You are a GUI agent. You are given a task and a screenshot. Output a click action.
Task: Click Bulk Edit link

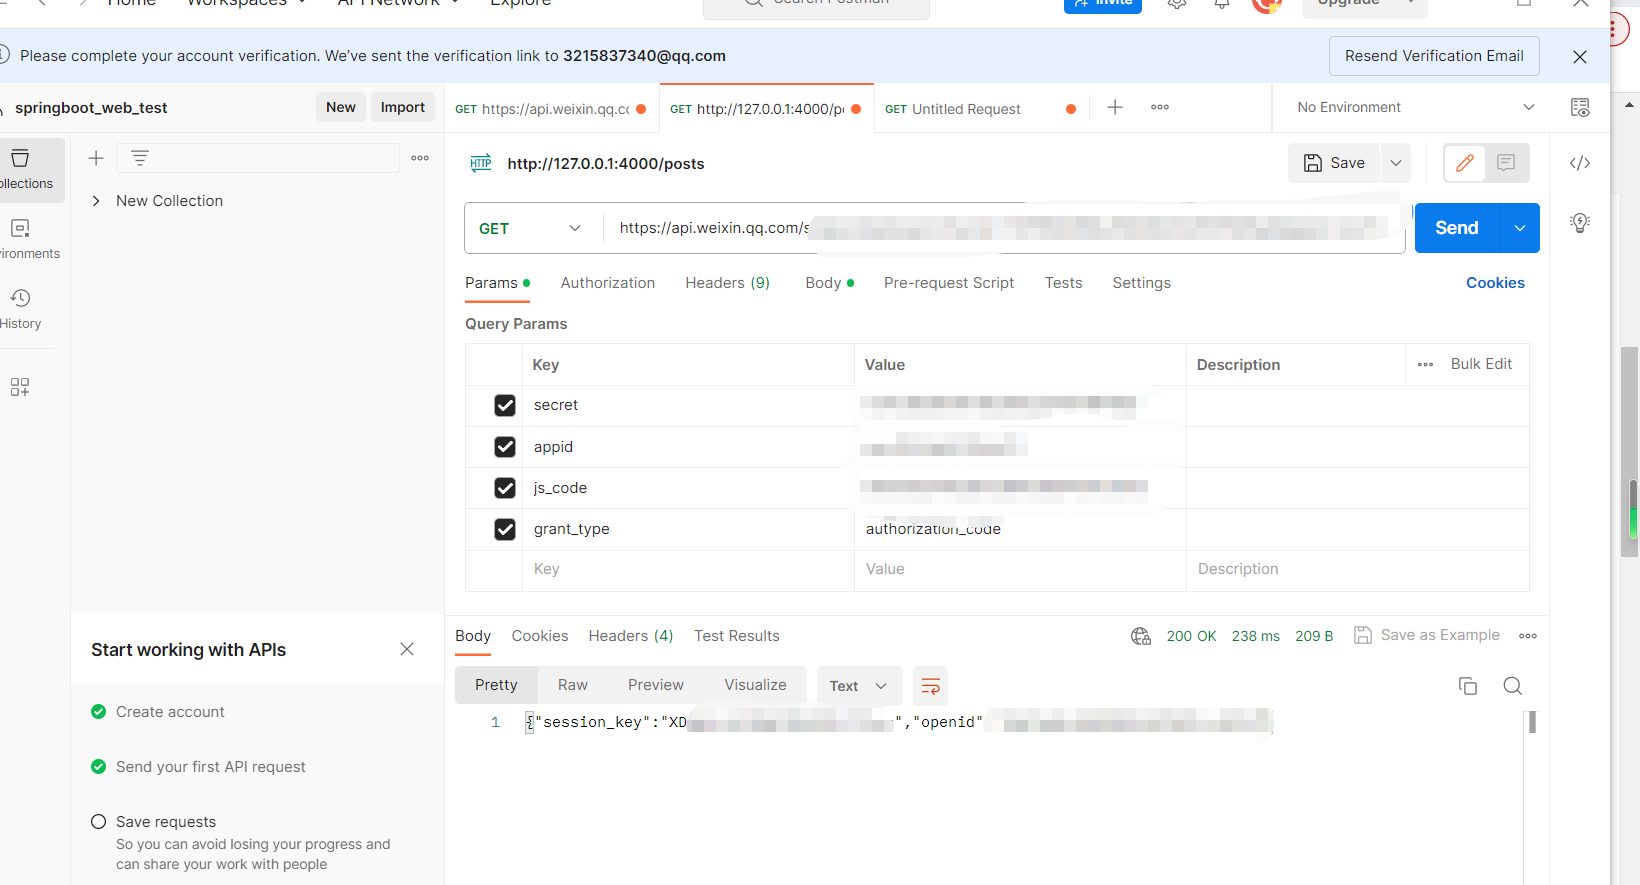(1481, 364)
